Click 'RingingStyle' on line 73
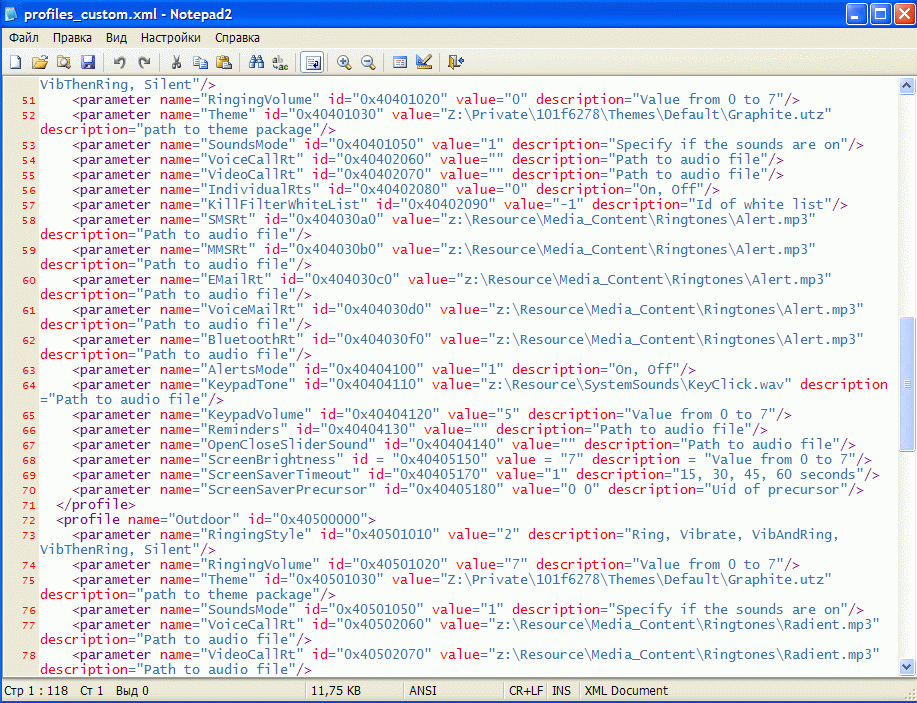This screenshot has height=703, width=917. (256, 535)
